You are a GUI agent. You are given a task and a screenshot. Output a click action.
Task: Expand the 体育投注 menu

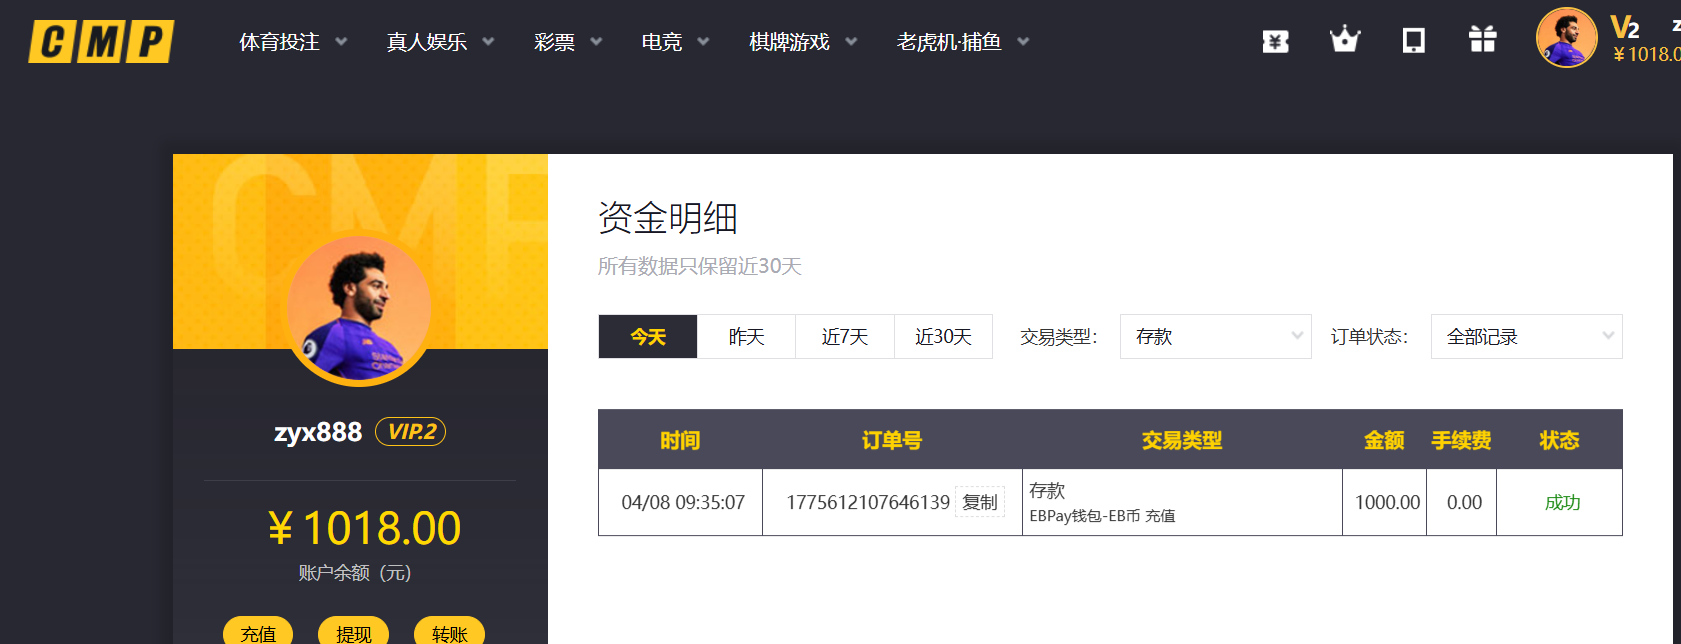coord(292,42)
